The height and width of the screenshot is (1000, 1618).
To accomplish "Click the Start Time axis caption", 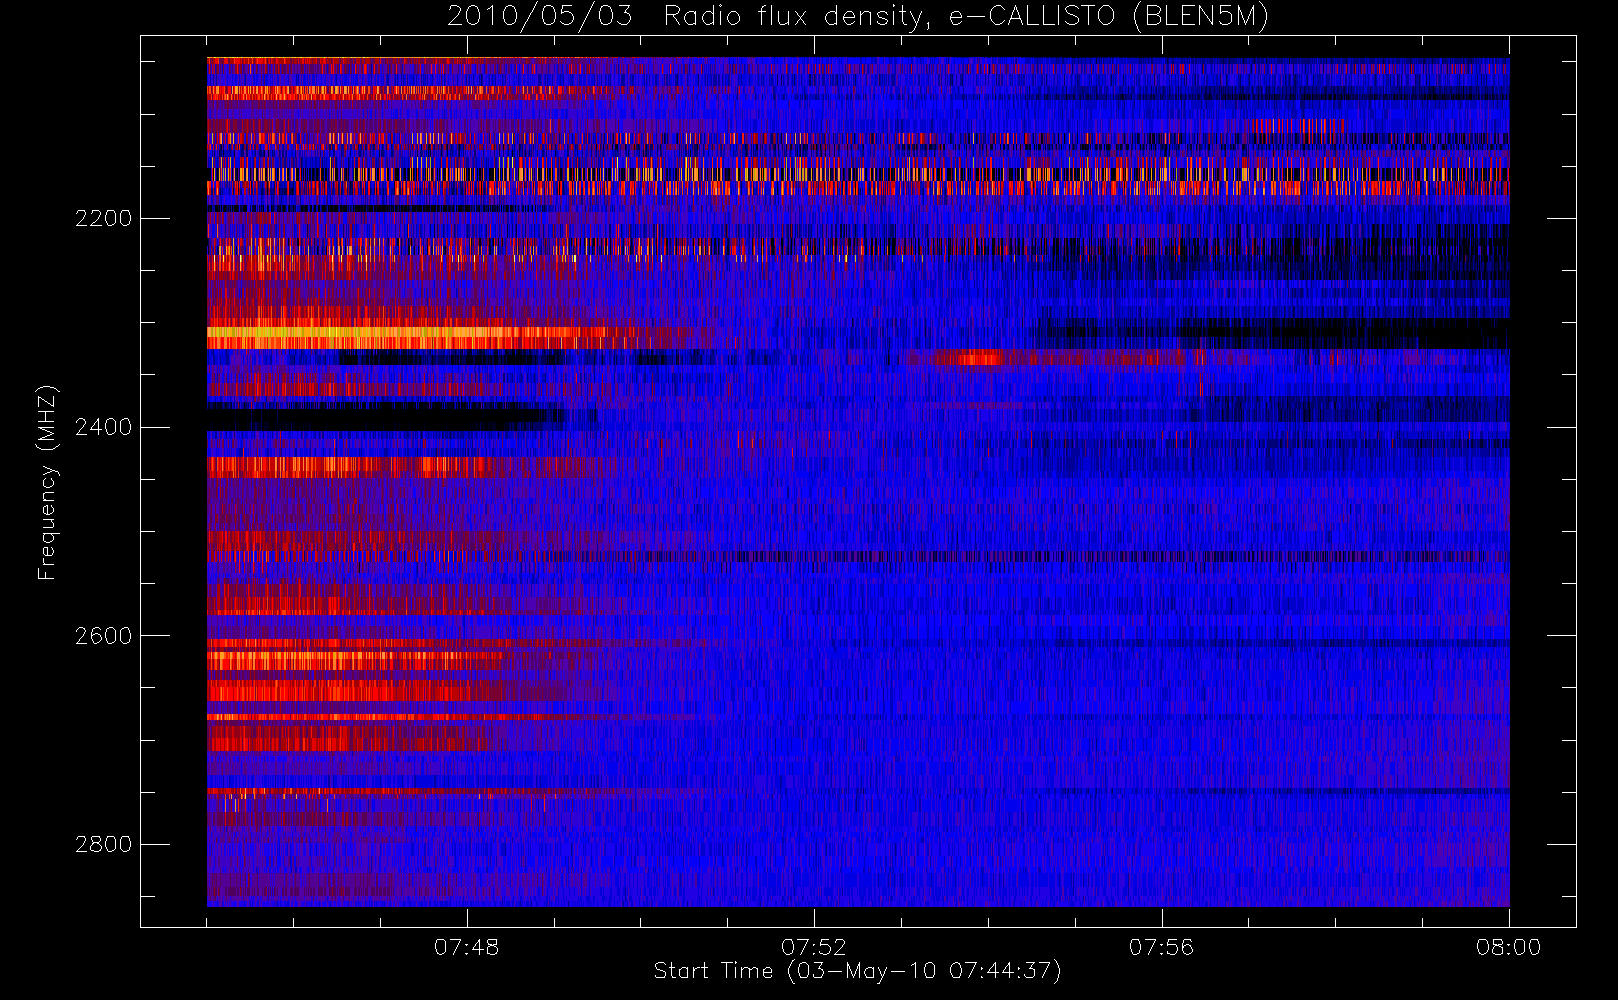I will pyautogui.click(x=857, y=971).
